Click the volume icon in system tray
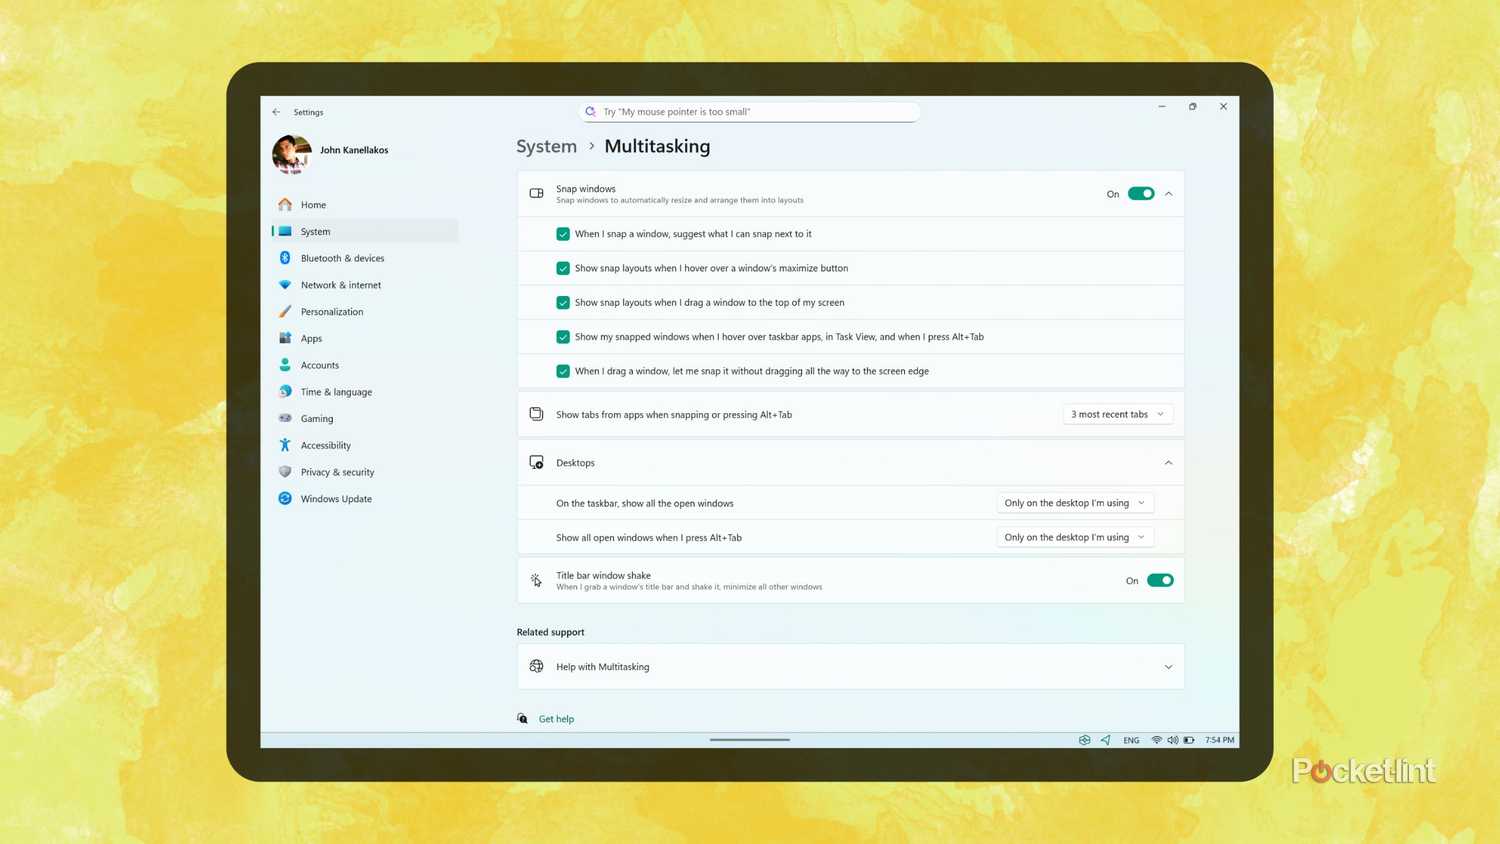Viewport: 1500px width, 844px height. [1172, 740]
